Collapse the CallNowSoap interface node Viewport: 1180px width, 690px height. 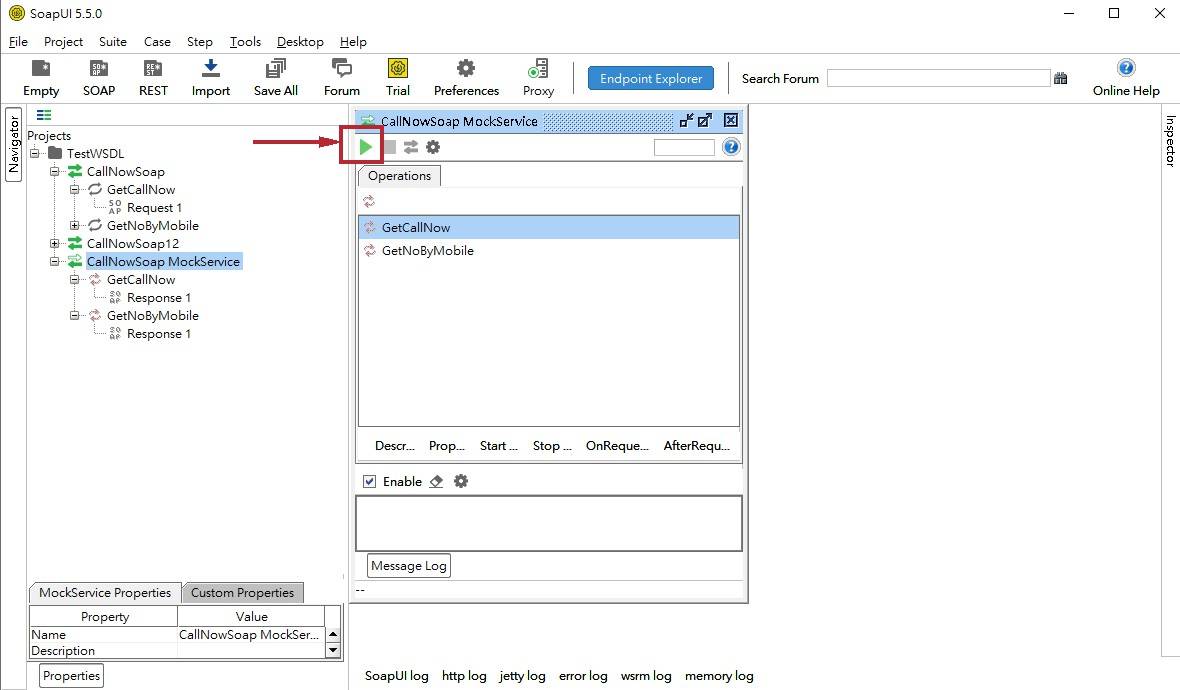point(54,172)
